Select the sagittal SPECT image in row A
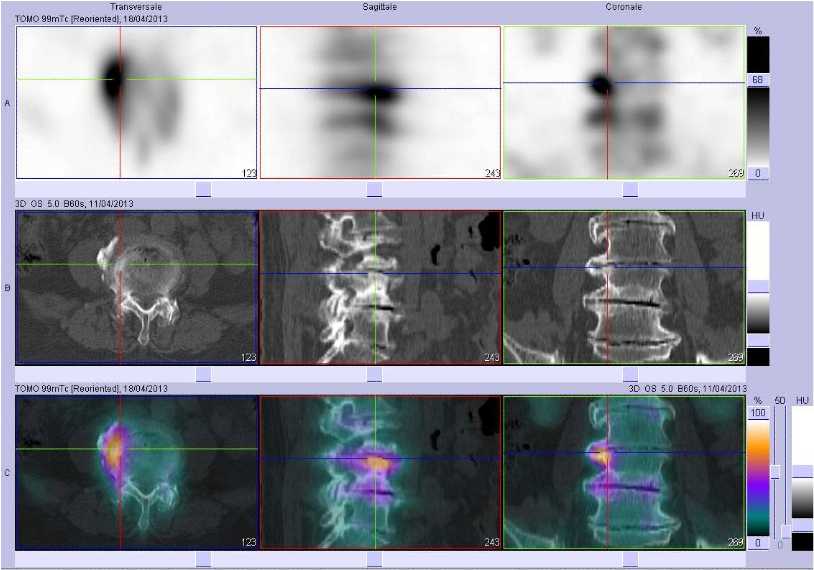This screenshot has height=570, width=814. (x=380, y=102)
